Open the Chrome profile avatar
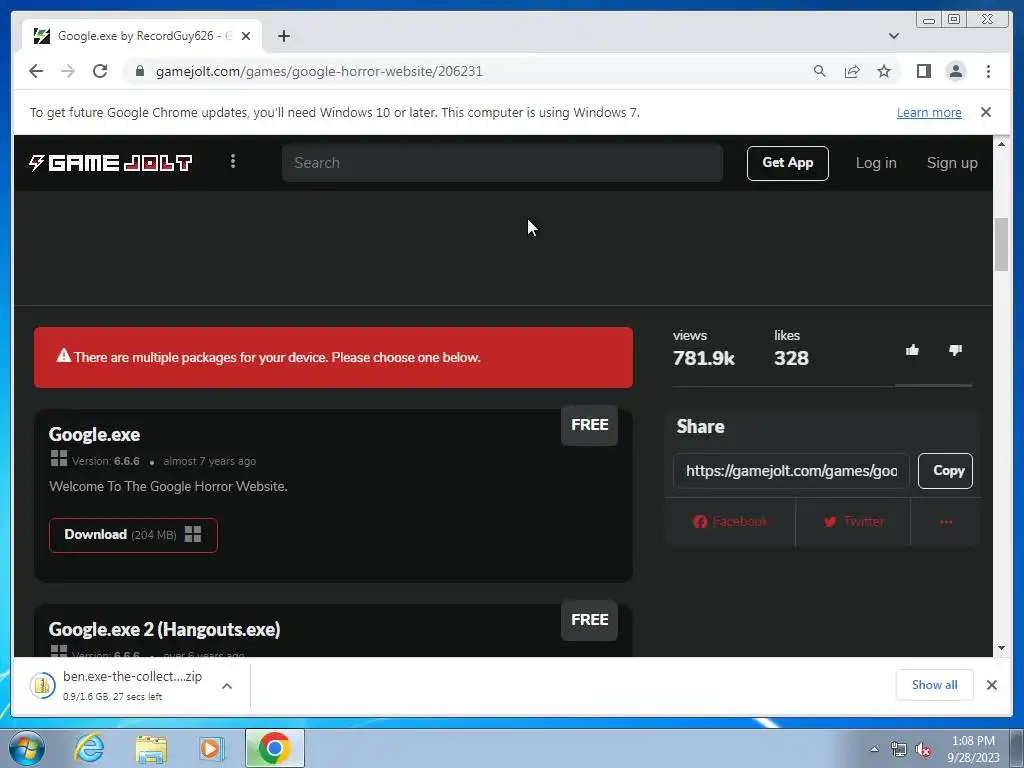The image size is (1024, 768). pyautogui.click(x=955, y=71)
